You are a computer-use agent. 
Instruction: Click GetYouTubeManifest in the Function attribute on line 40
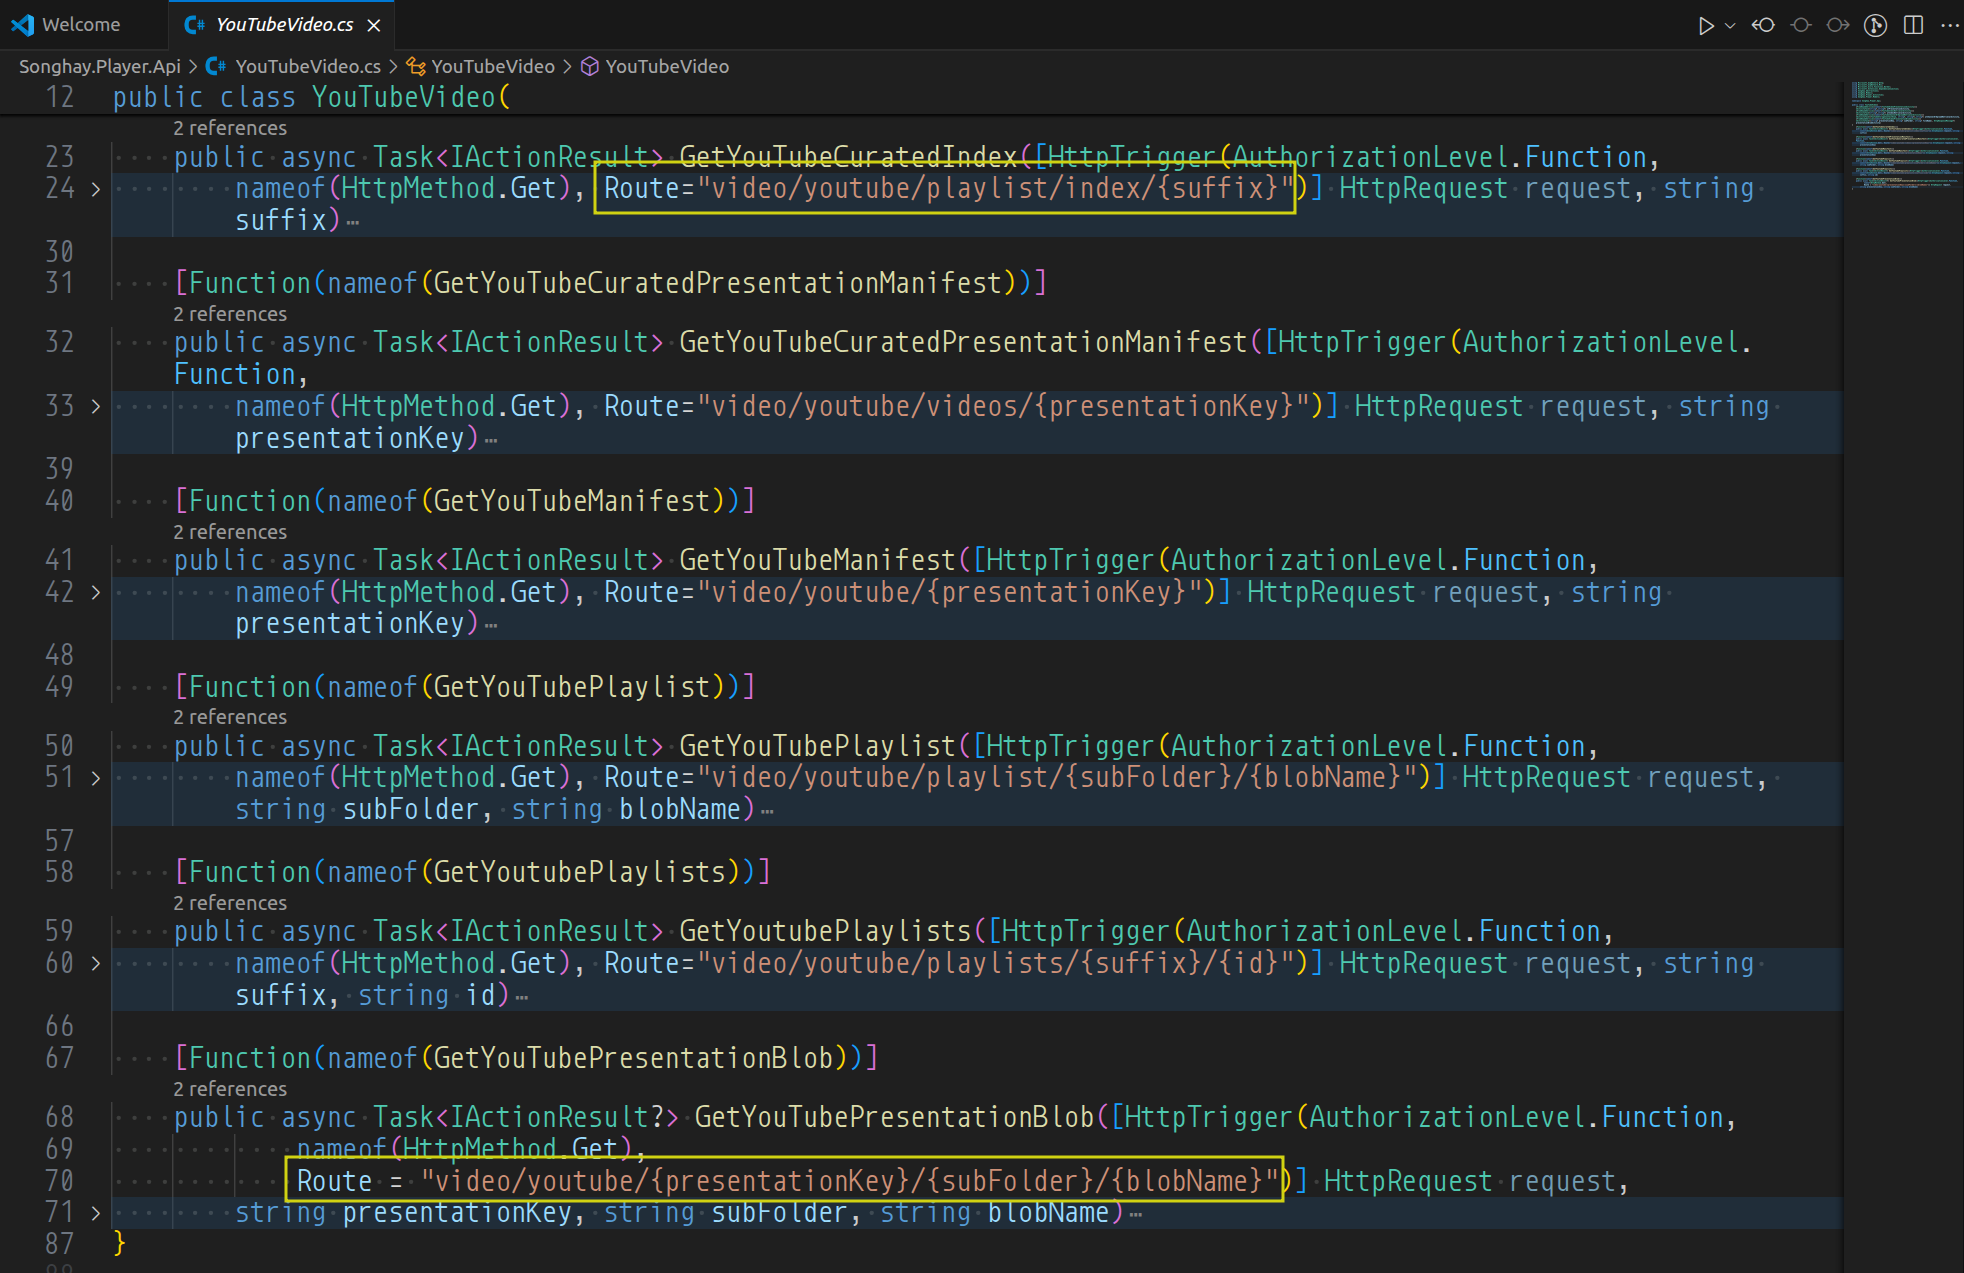572,501
